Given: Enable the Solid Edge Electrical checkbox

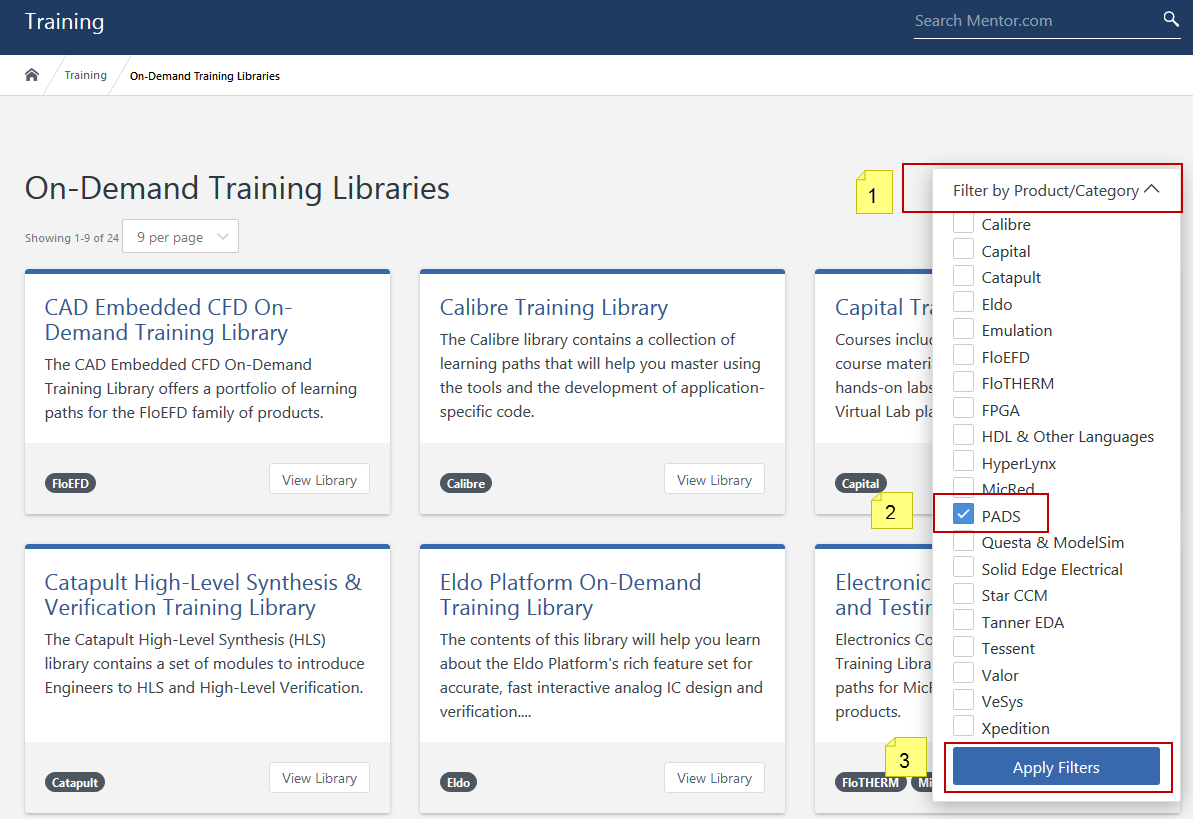Looking at the screenshot, I should 963,567.
